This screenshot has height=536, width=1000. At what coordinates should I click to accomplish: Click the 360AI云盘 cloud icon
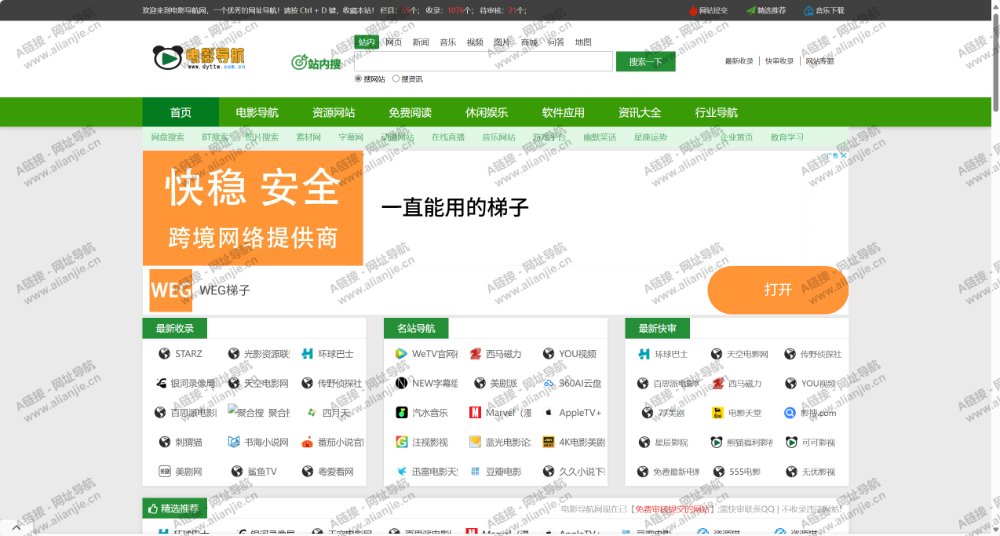tap(548, 383)
